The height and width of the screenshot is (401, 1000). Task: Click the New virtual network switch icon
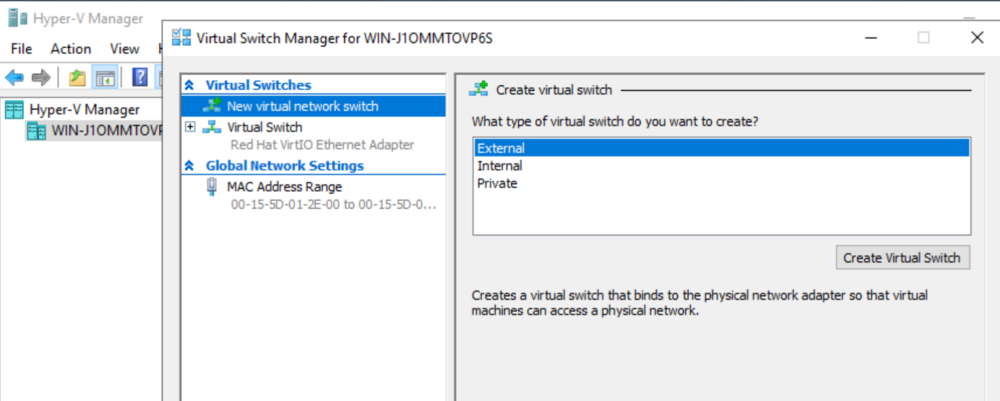[x=212, y=106]
